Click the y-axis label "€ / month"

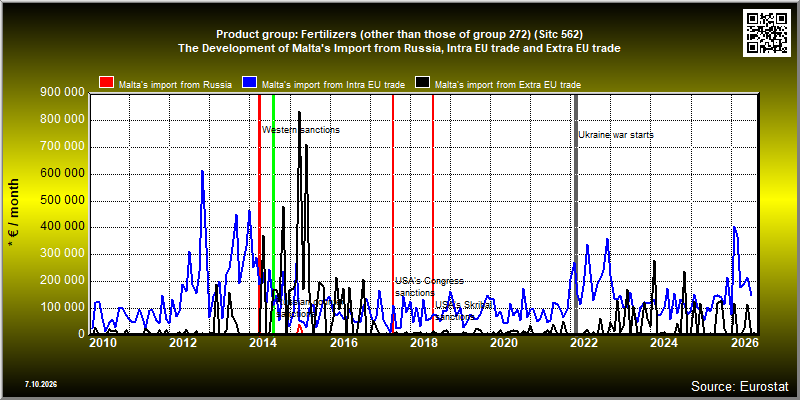(14, 213)
